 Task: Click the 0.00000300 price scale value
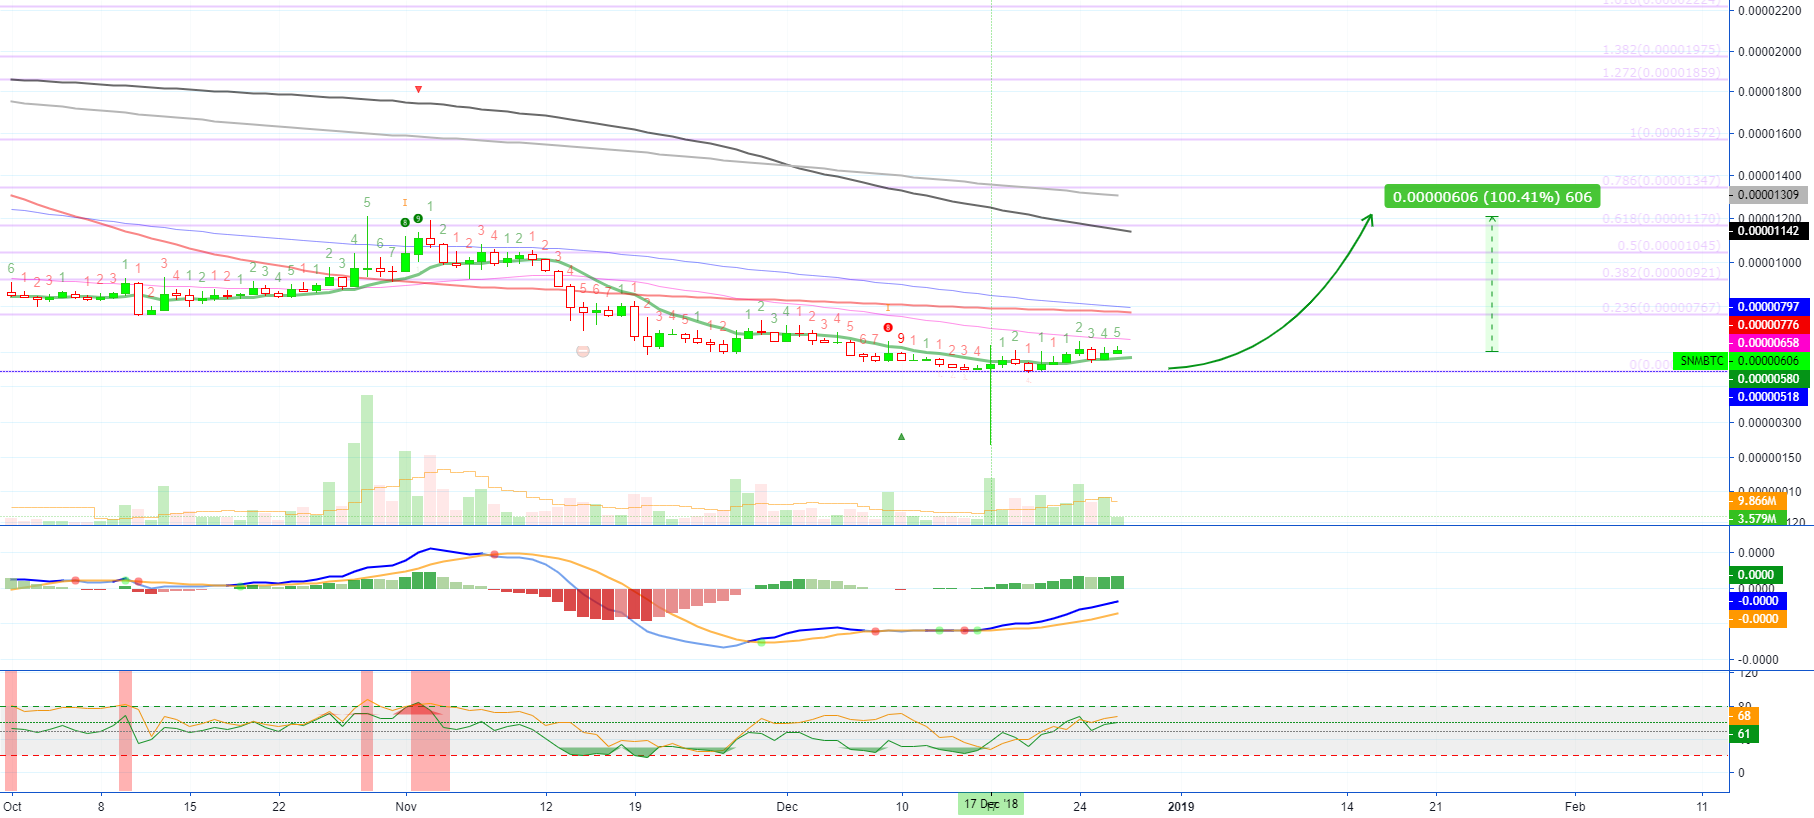(x=1769, y=423)
